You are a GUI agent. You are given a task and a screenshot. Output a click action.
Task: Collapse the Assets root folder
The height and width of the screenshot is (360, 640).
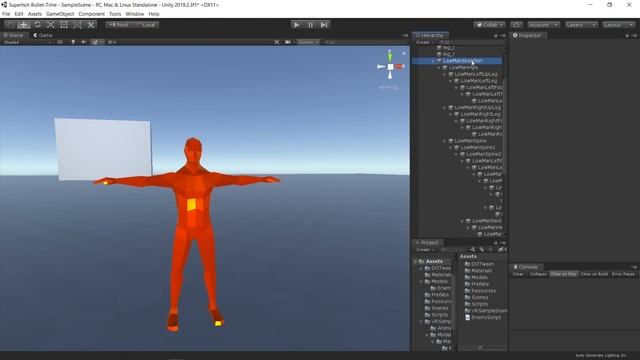coord(416,261)
